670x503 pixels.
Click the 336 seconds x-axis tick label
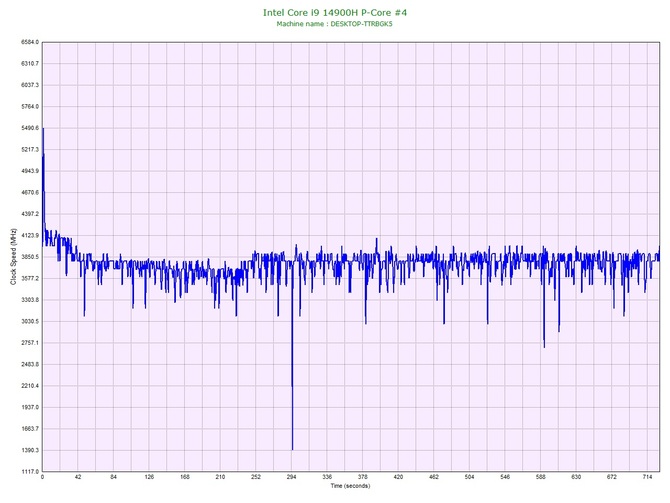[x=327, y=477]
